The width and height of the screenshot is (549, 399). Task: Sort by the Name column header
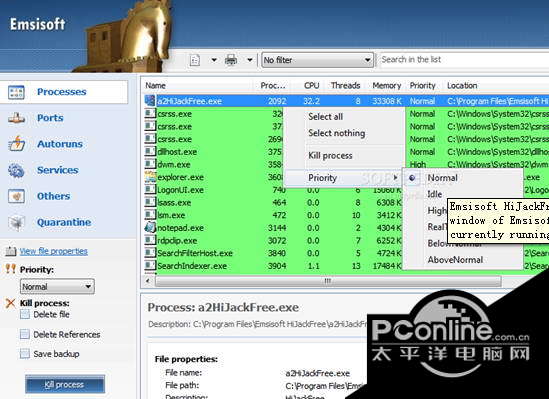(x=155, y=85)
